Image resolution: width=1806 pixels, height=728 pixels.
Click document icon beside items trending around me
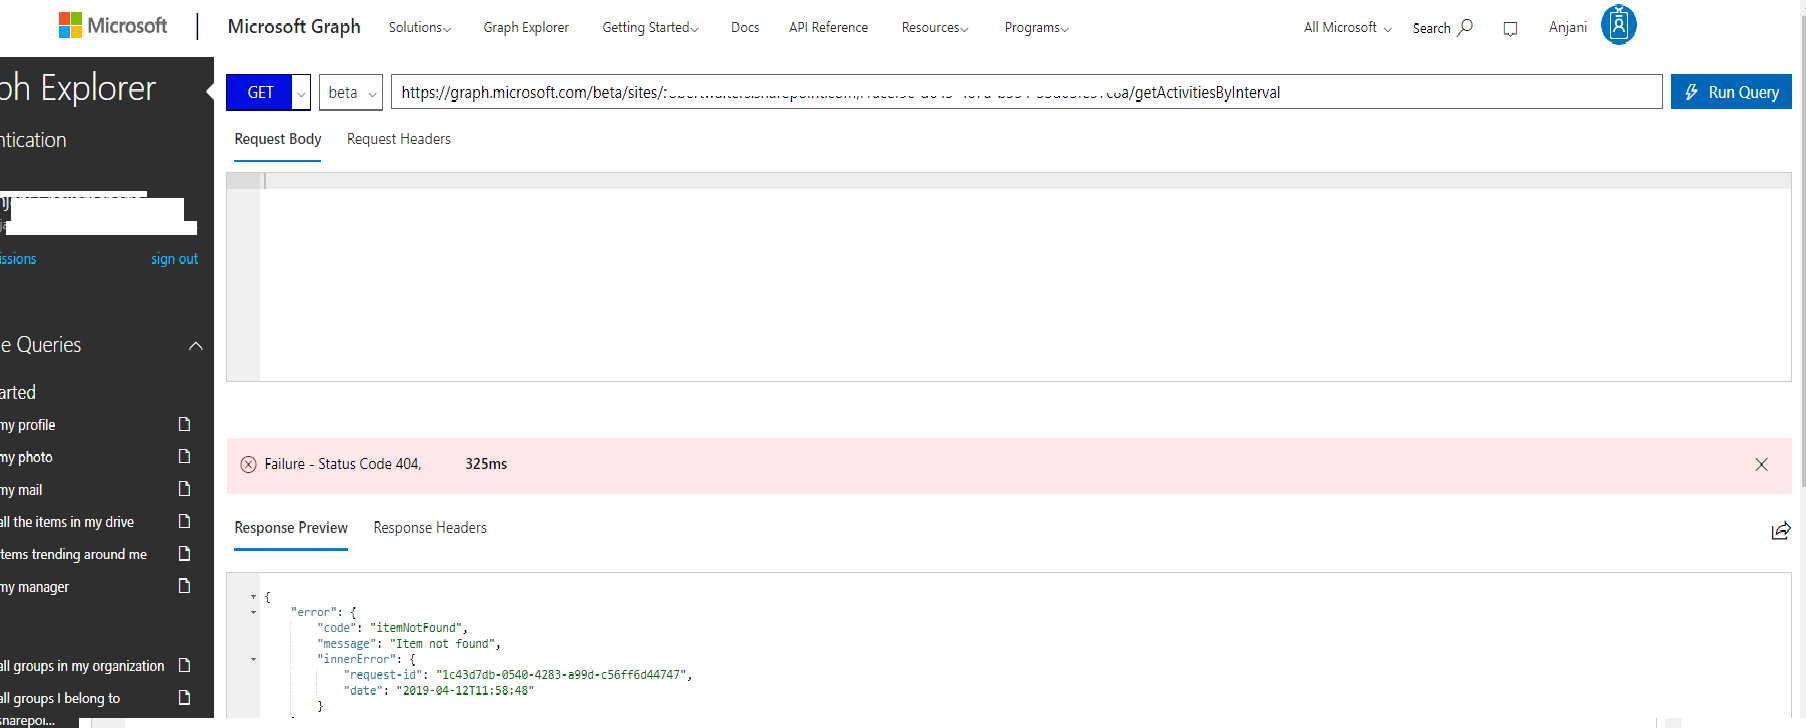tap(184, 553)
